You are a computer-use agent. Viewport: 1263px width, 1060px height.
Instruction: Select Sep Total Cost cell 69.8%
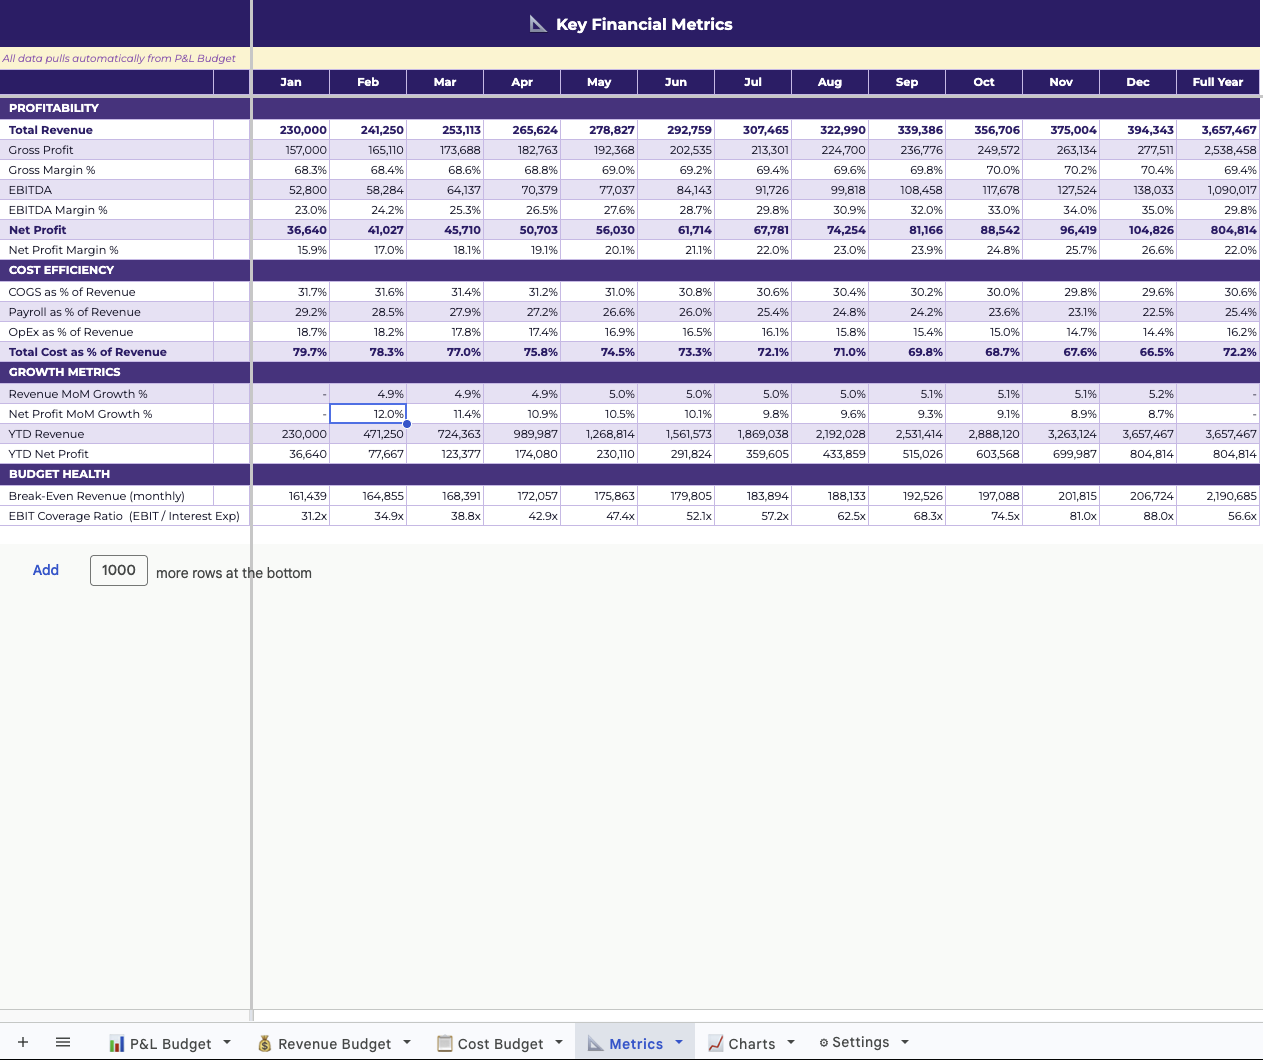click(907, 352)
